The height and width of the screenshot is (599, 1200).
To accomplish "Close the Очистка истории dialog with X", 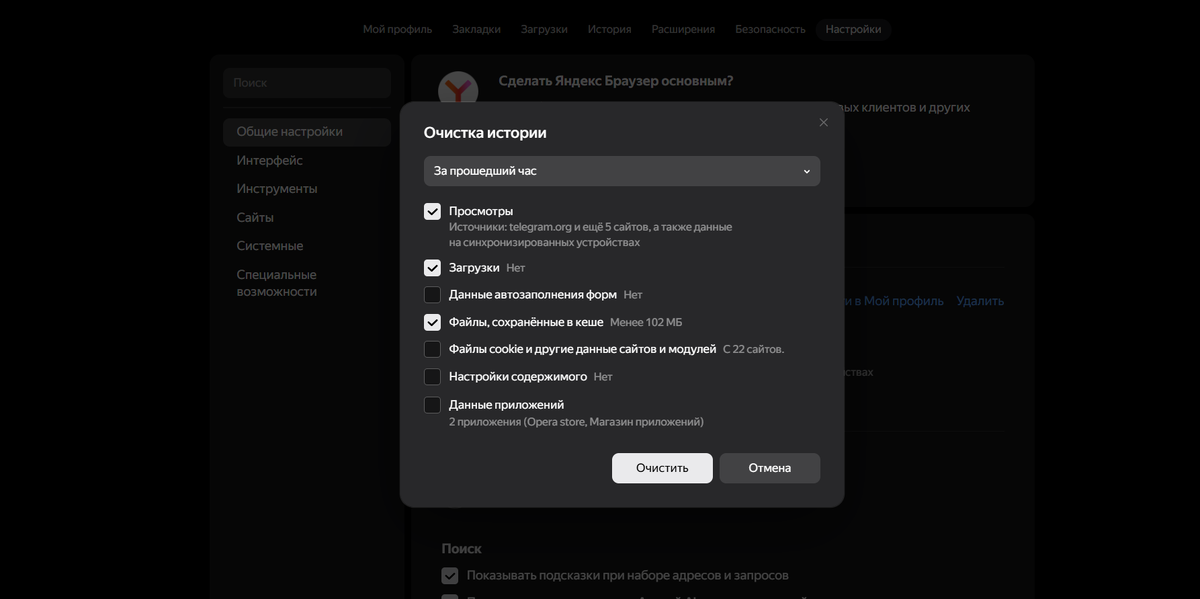I will [823, 122].
